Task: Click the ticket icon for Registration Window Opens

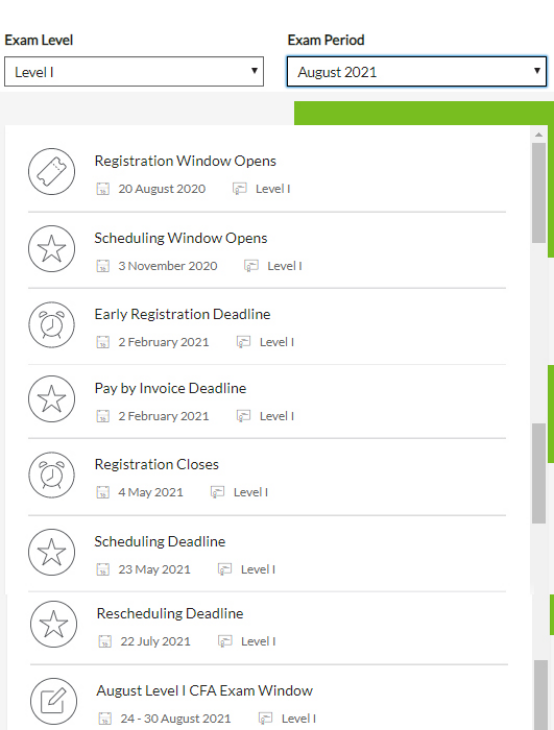Action: (x=51, y=171)
